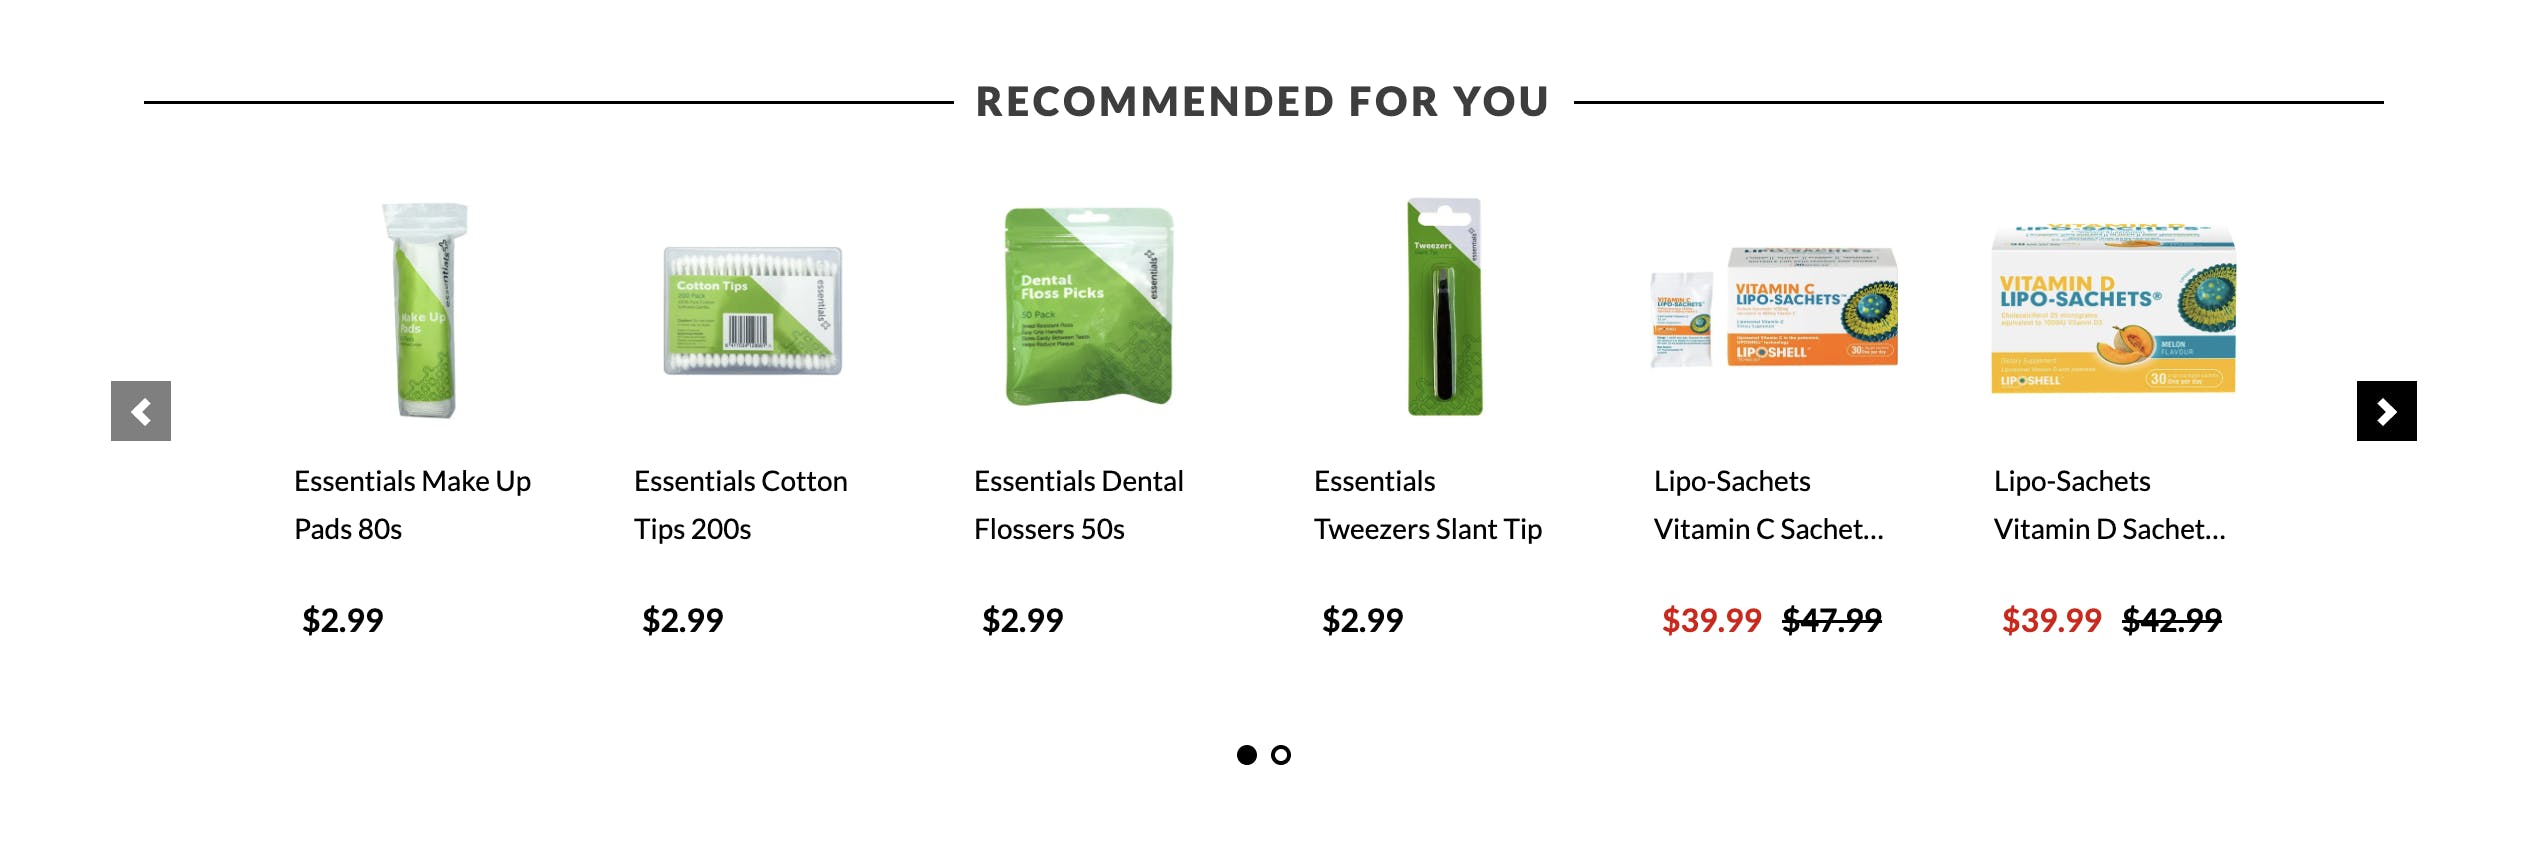Click the $2.99 price under Make Up Pads
Viewport: 2530px width, 844px height.
(x=342, y=621)
